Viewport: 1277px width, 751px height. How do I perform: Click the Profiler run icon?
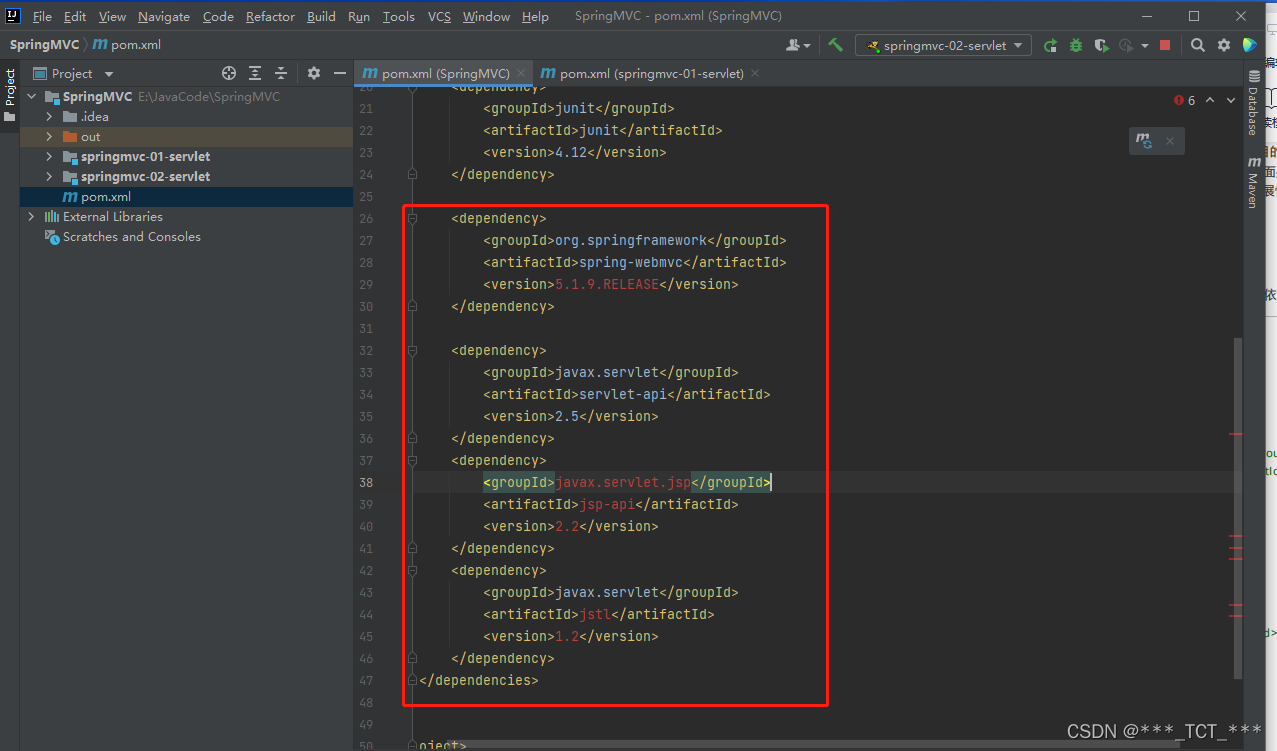[x=1126, y=45]
